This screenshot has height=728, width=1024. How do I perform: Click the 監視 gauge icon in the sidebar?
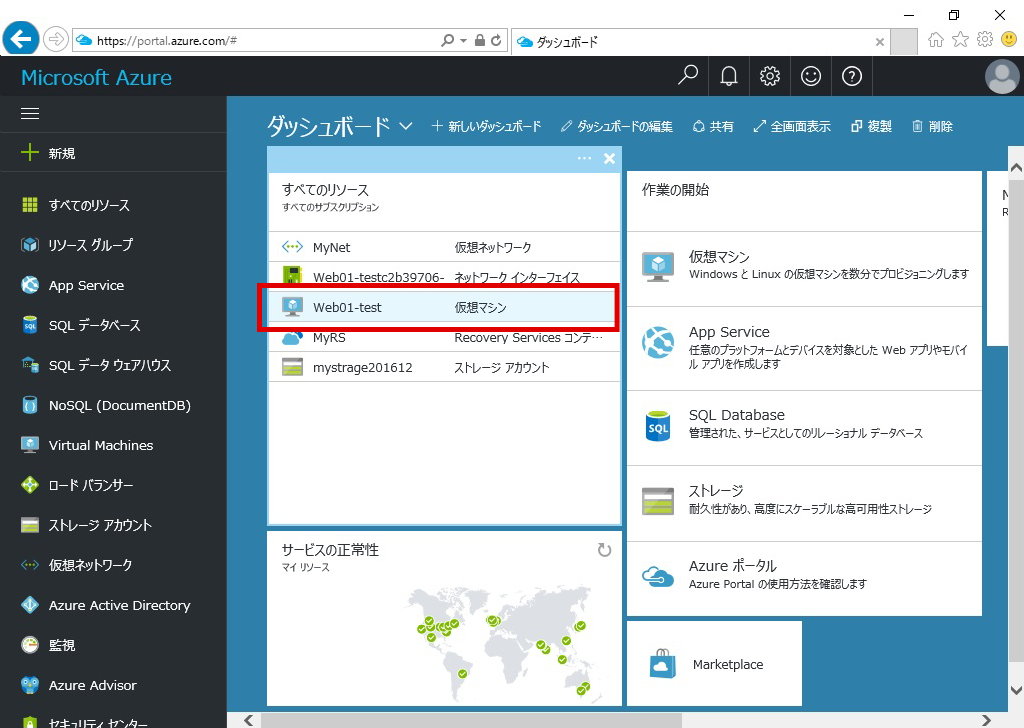tap(30, 645)
